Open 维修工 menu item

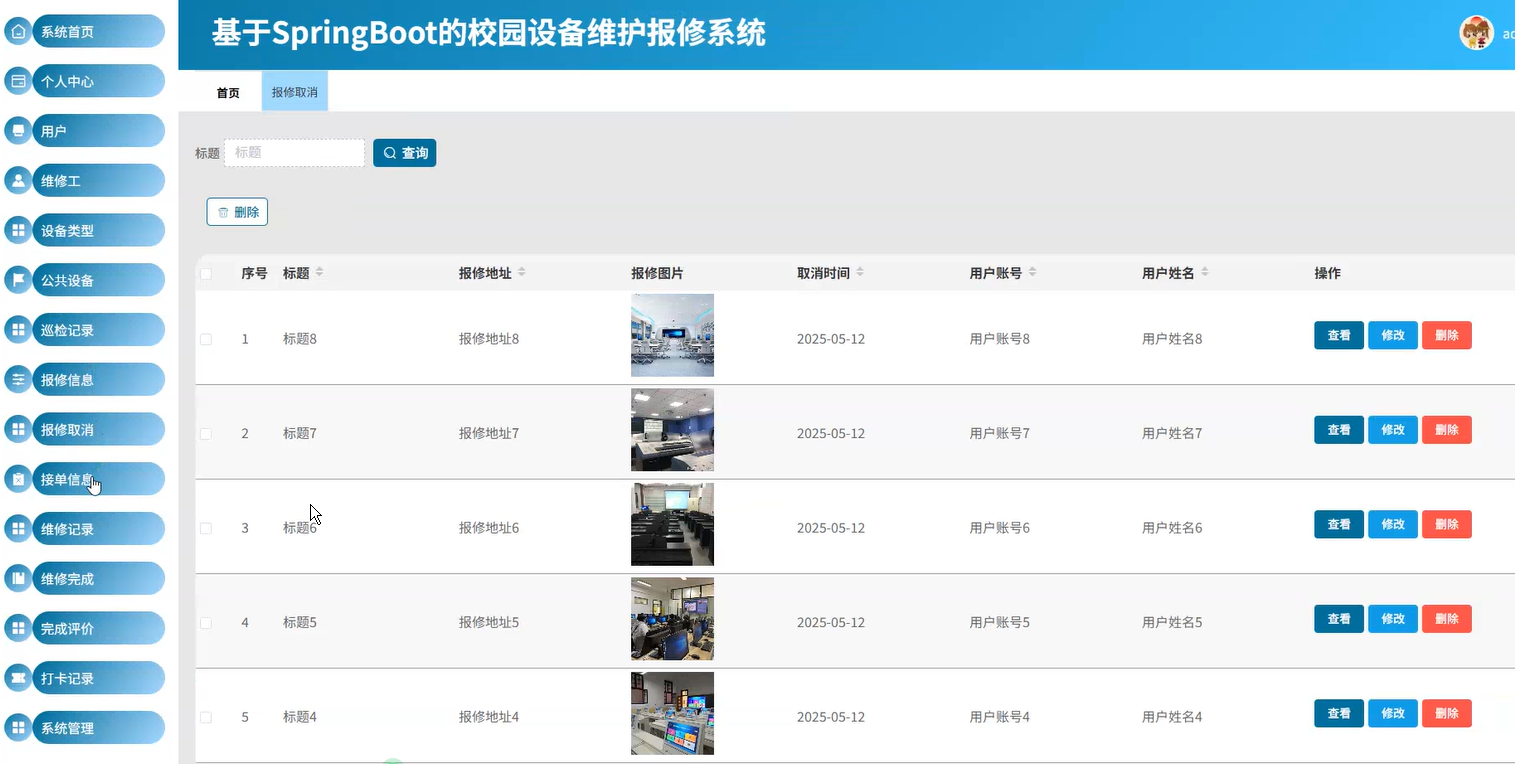point(98,181)
